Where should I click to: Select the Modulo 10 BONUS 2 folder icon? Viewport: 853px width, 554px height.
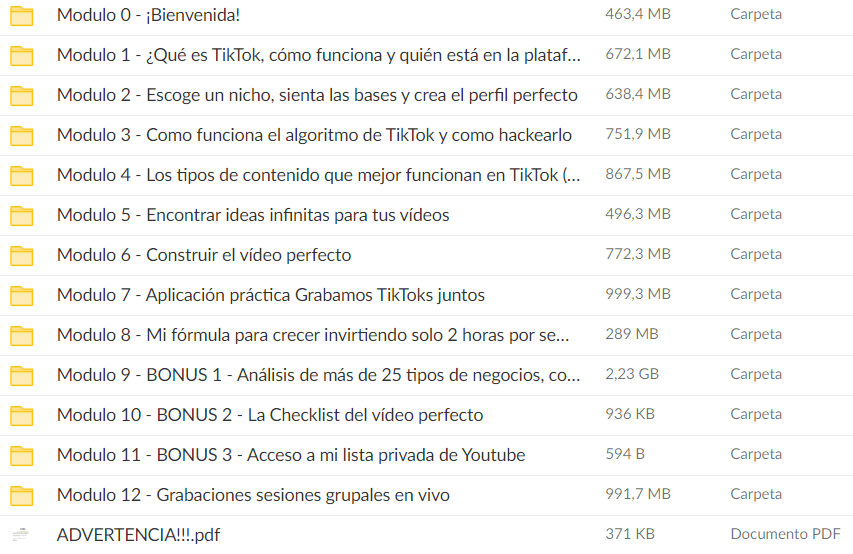coord(22,415)
